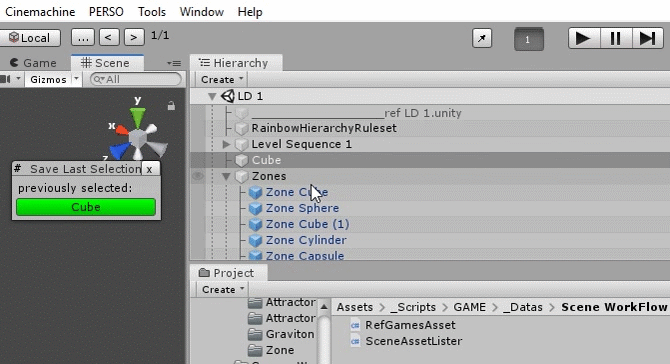
Task: Open the PERSO menu
Action: click(106, 12)
